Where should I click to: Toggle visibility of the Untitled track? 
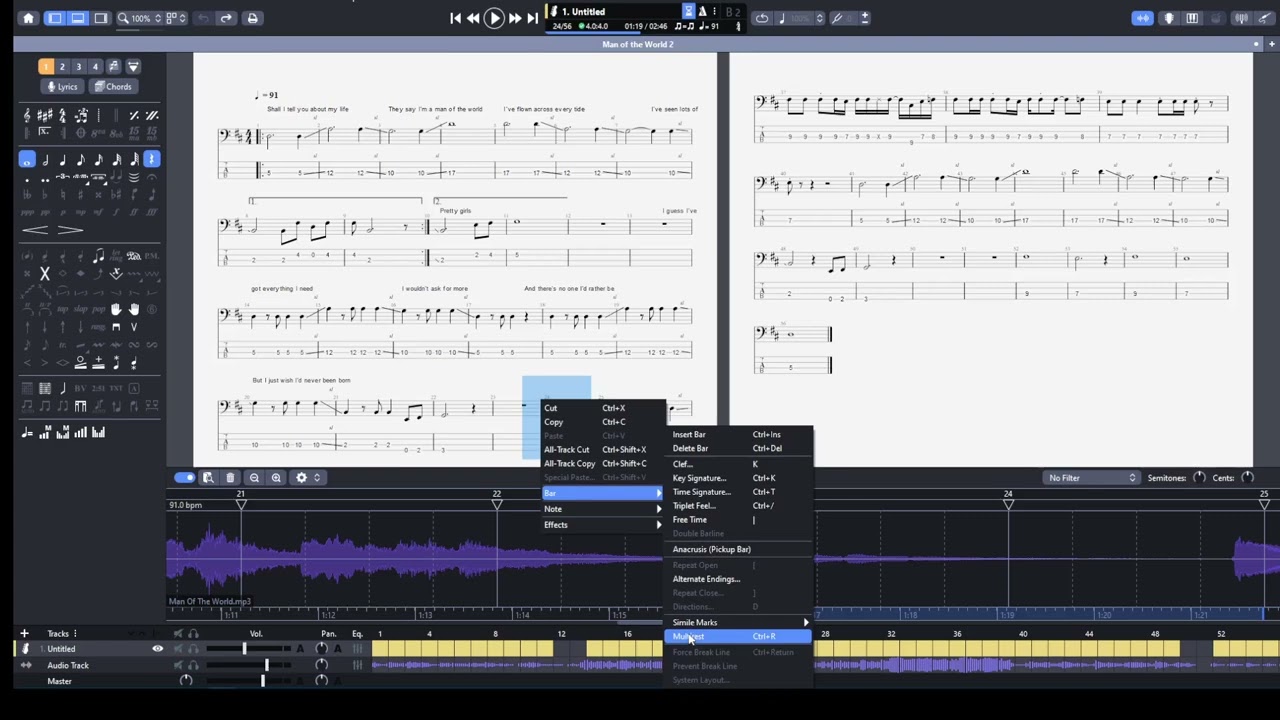point(157,649)
